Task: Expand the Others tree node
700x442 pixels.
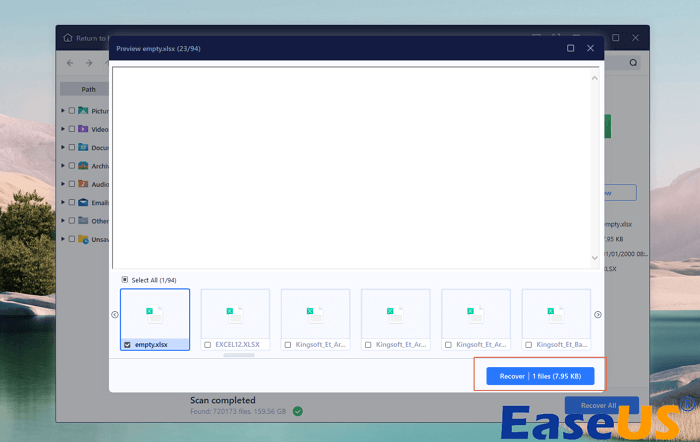Action: point(63,220)
